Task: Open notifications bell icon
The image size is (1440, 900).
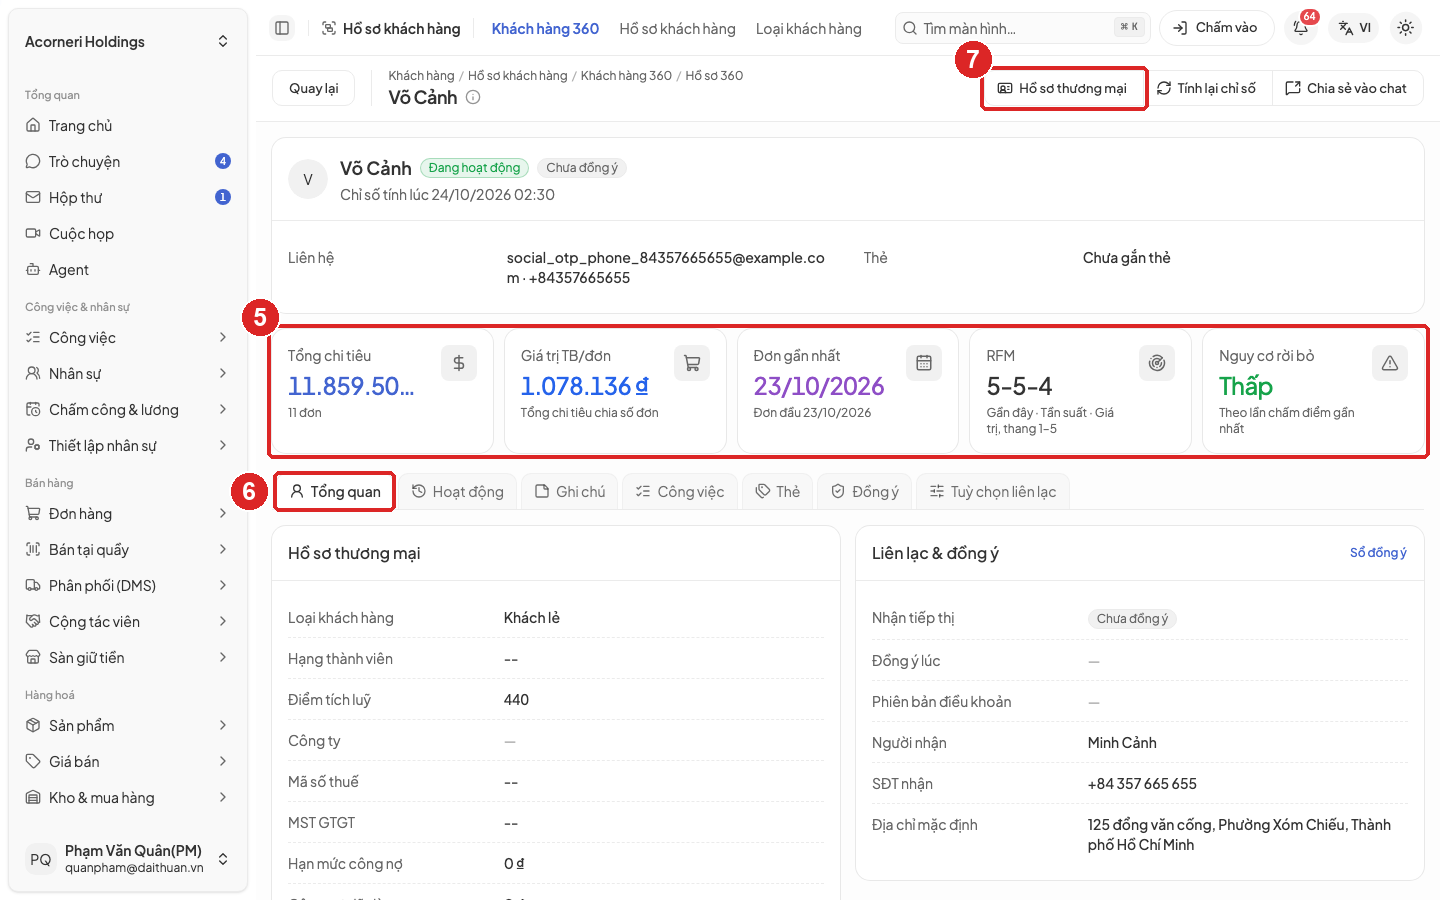Action: tap(1301, 28)
